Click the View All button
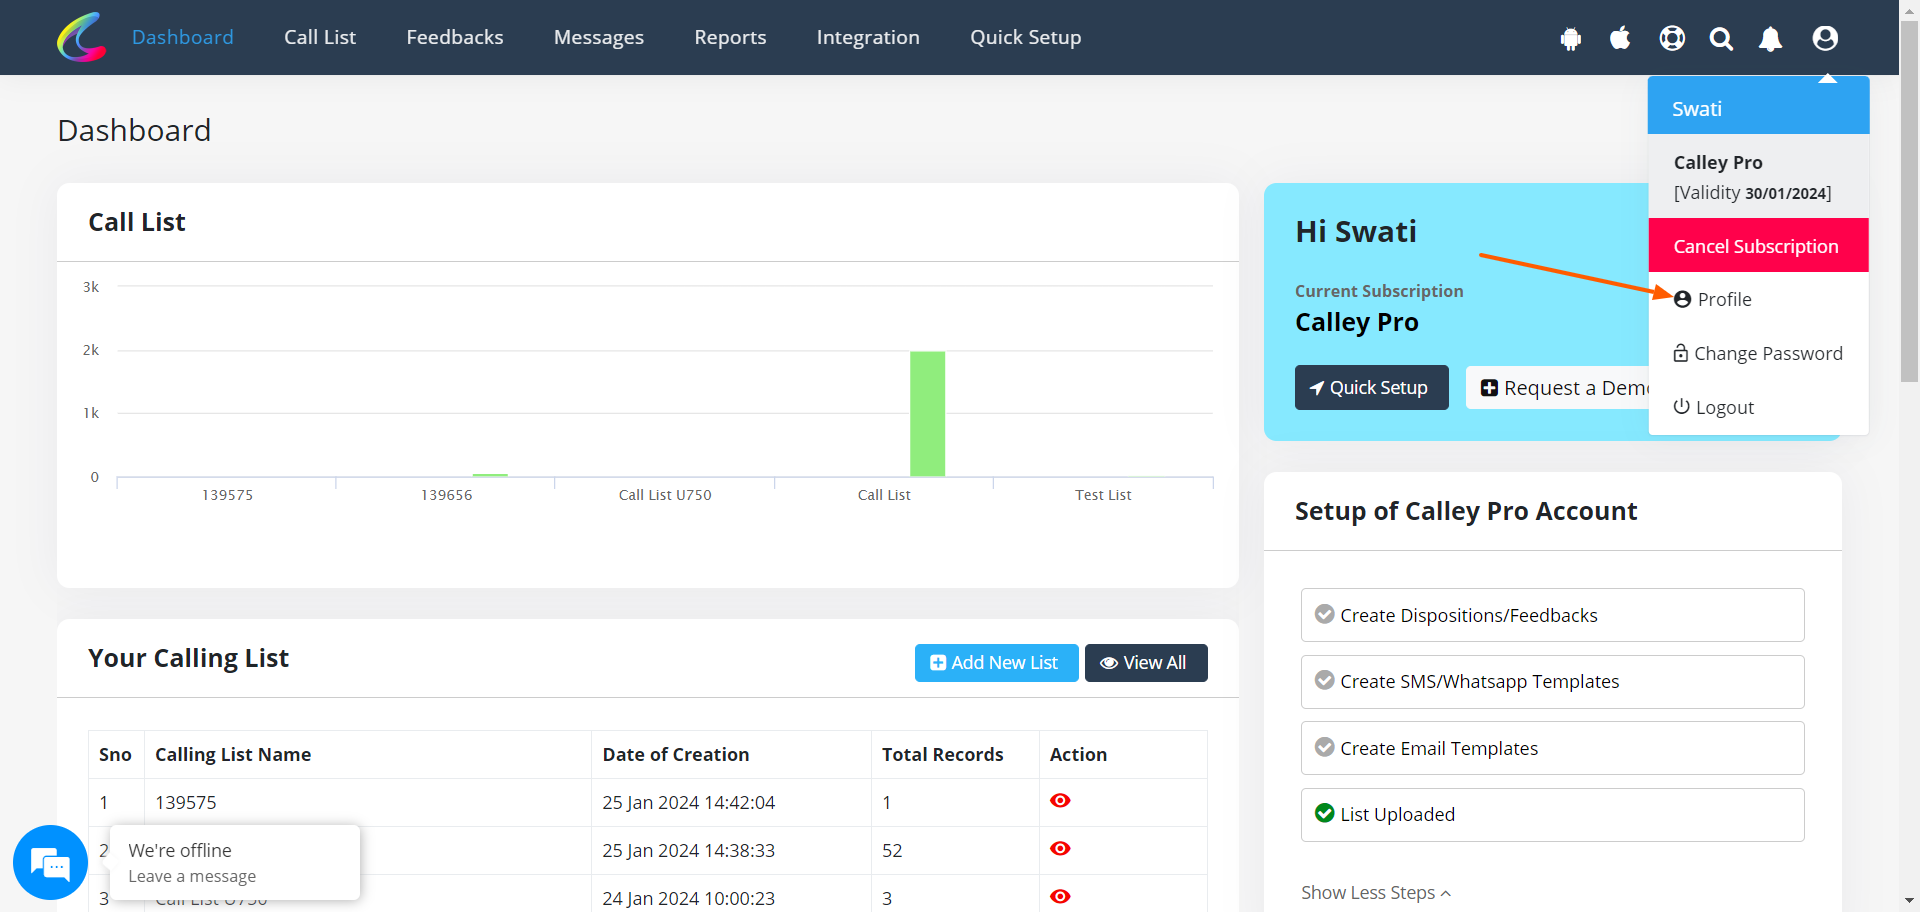This screenshot has height=912, width=1920. 1146,662
